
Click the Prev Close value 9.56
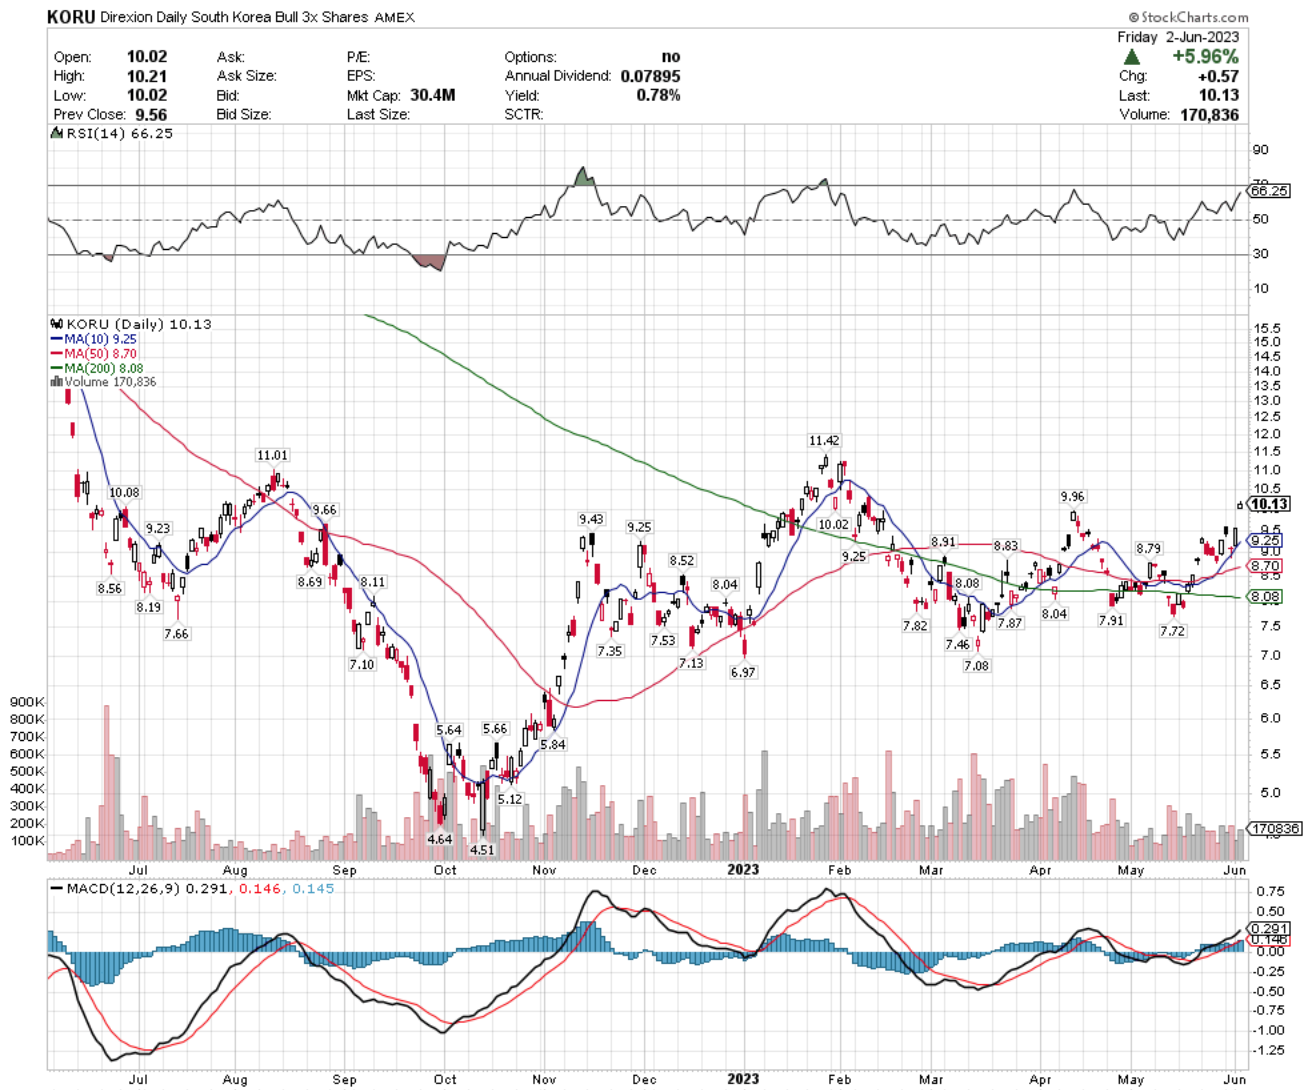coord(151,114)
